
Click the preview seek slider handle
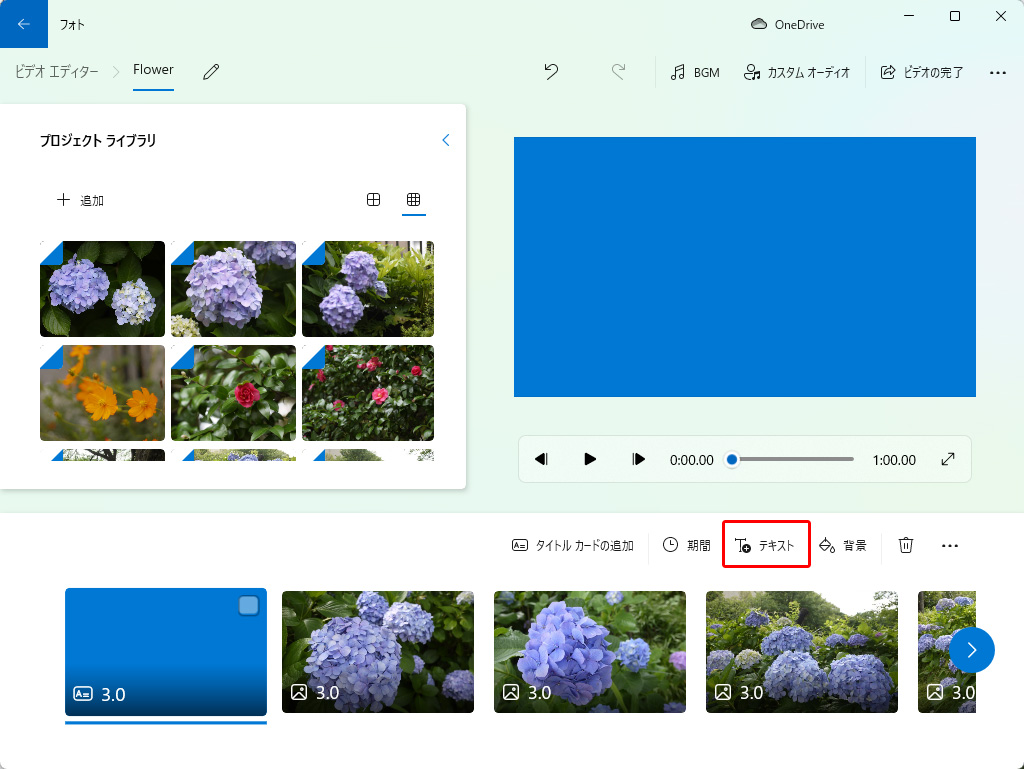(732, 460)
